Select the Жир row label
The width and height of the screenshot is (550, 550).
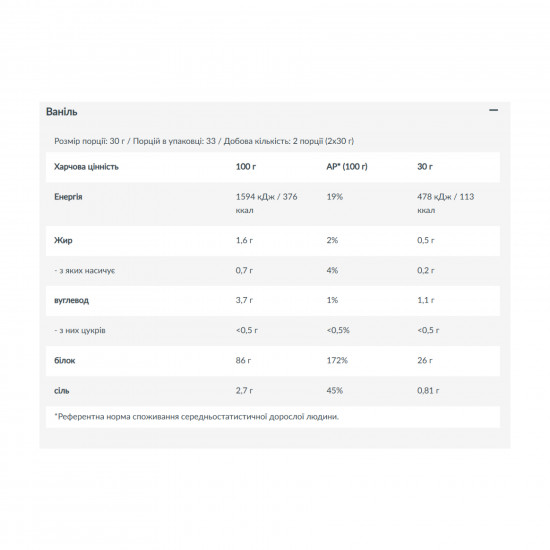coord(63,240)
